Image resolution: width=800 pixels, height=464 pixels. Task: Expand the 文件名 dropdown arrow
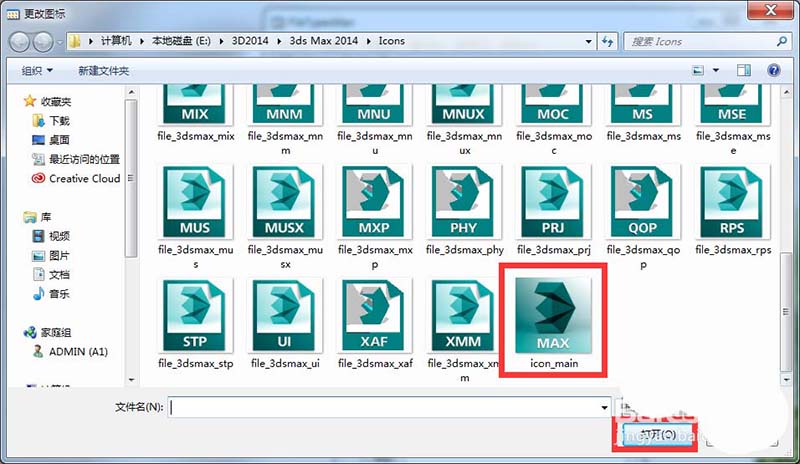pyautogui.click(x=605, y=407)
